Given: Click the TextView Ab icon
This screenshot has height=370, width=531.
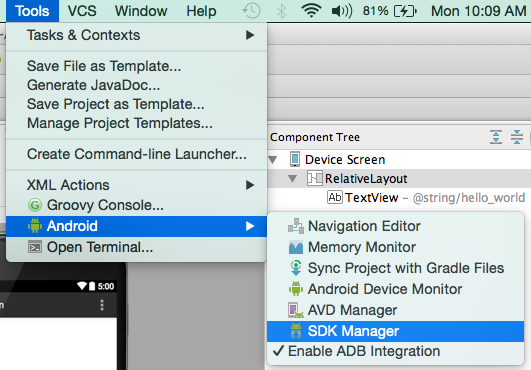Looking at the screenshot, I should (x=335, y=197).
